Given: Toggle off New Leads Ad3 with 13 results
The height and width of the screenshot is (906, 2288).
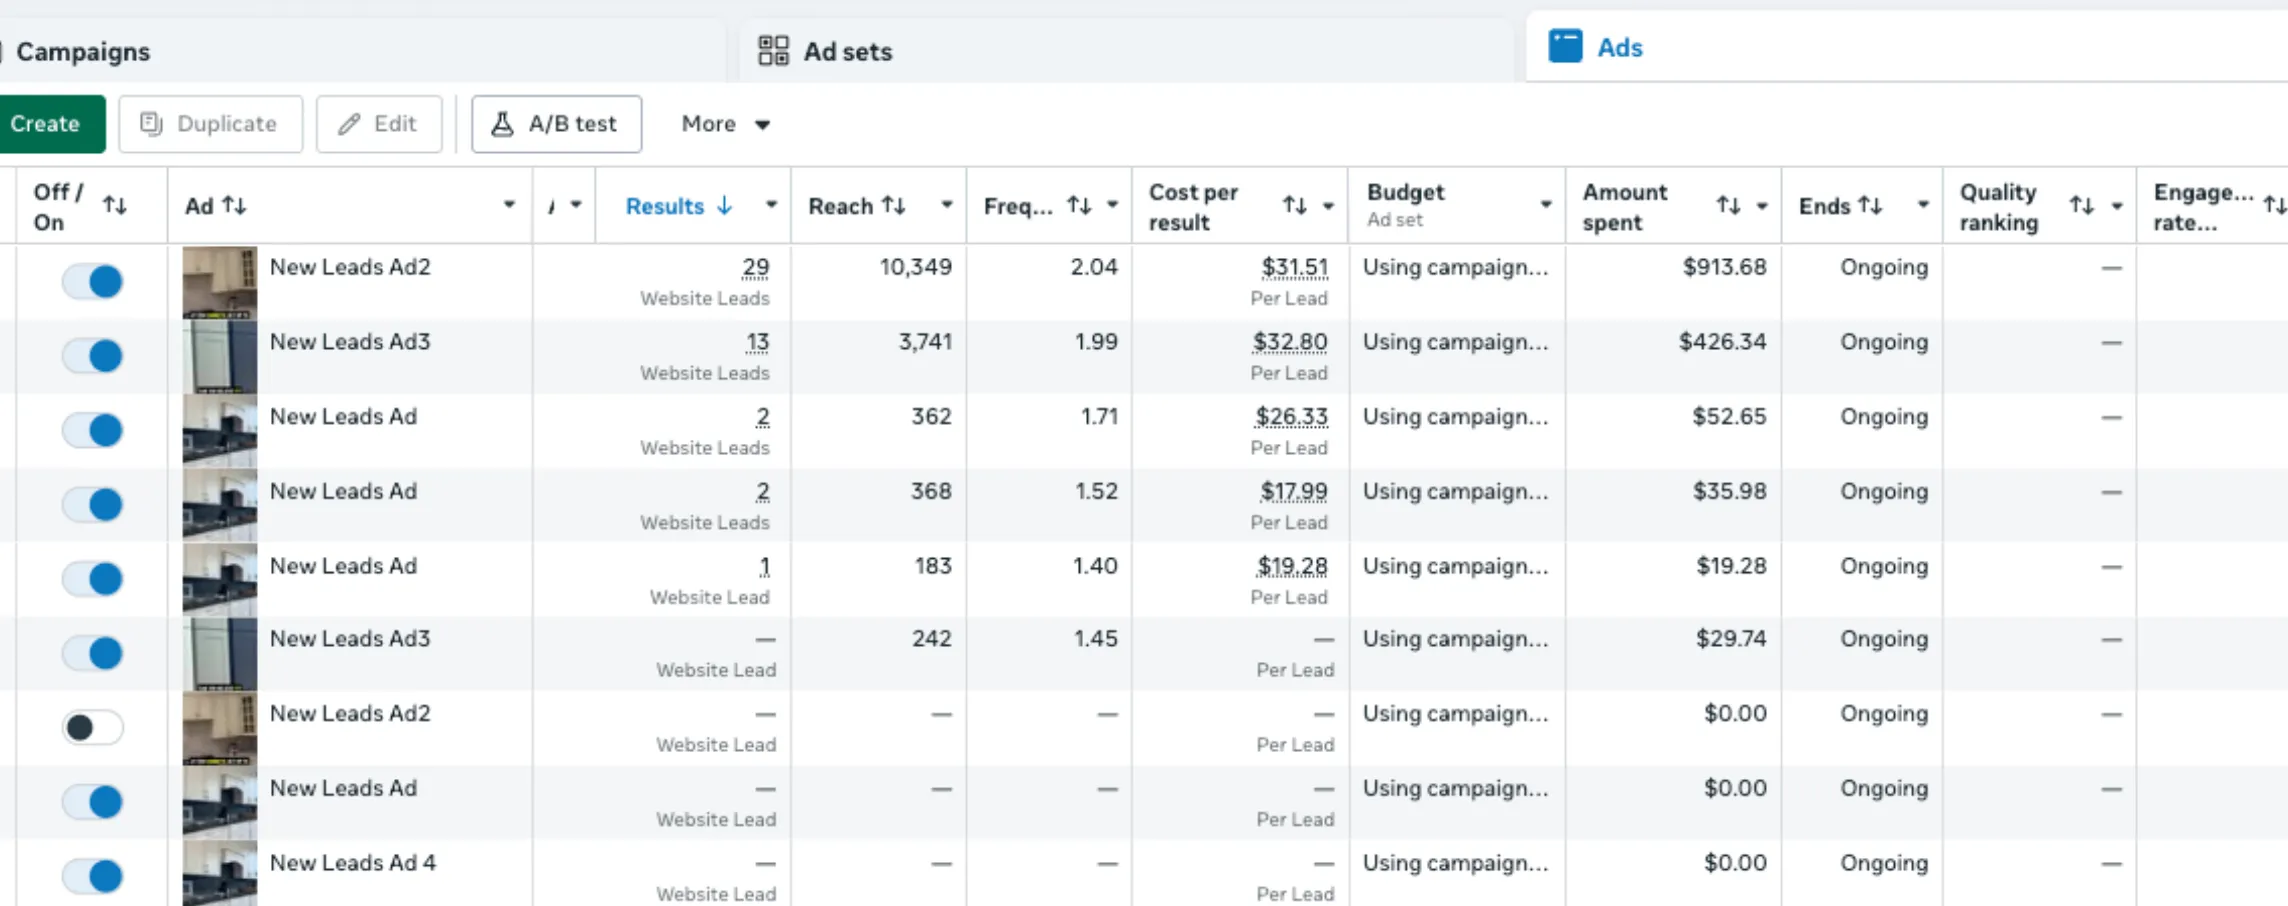Looking at the screenshot, I should [93, 356].
